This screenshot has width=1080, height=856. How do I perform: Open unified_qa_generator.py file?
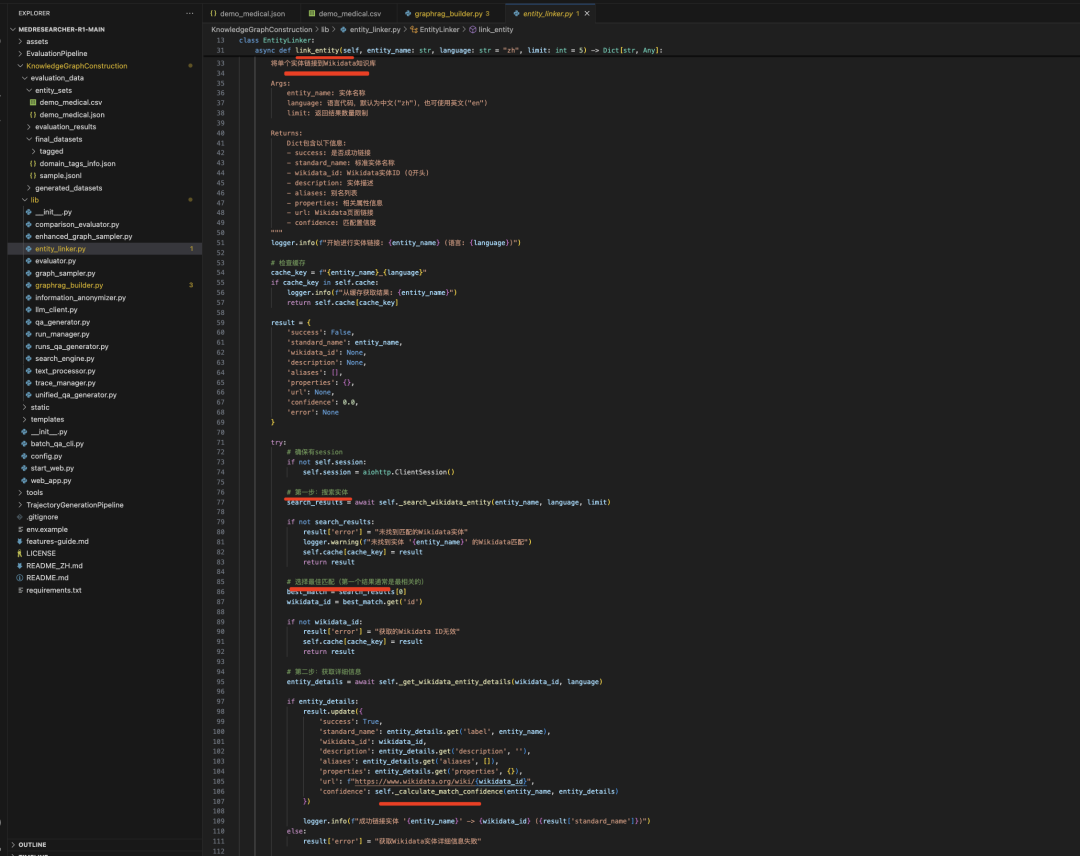point(76,395)
